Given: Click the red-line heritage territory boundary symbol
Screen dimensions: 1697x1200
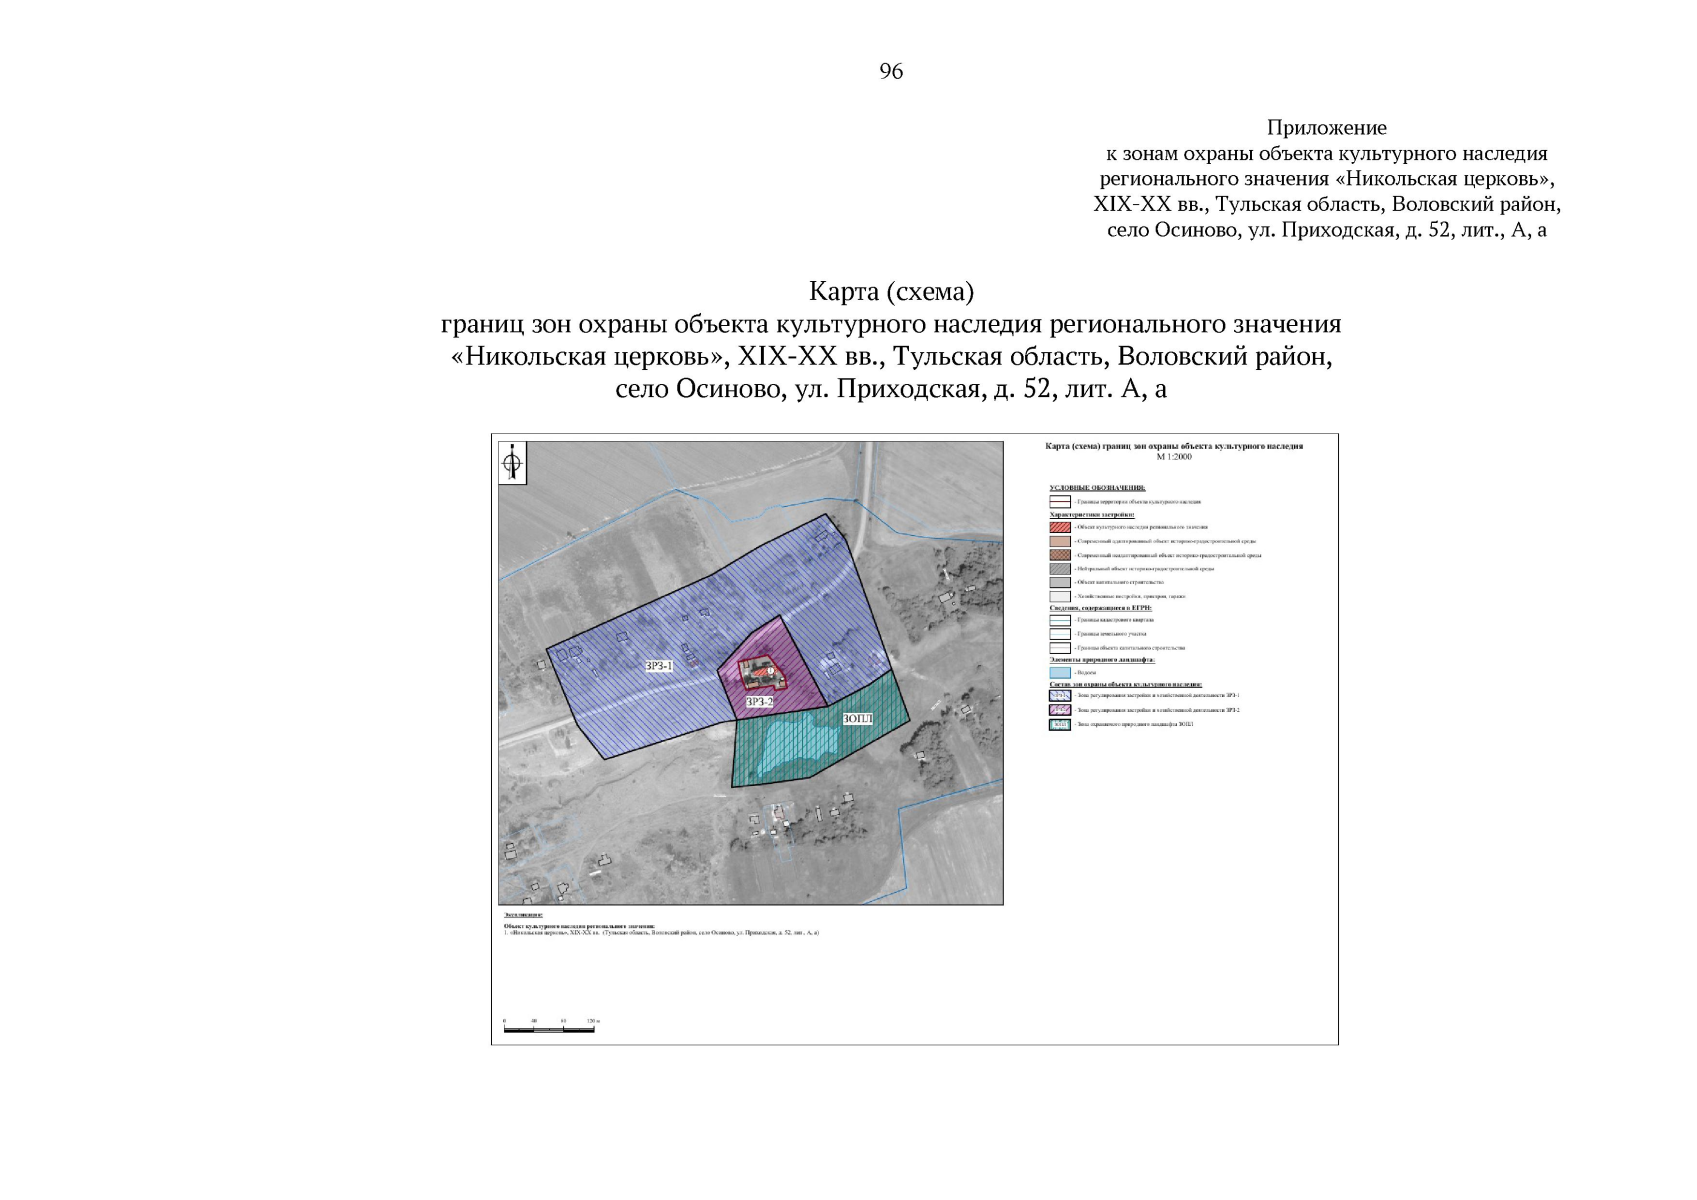Looking at the screenshot, I should pos(1059,502).
